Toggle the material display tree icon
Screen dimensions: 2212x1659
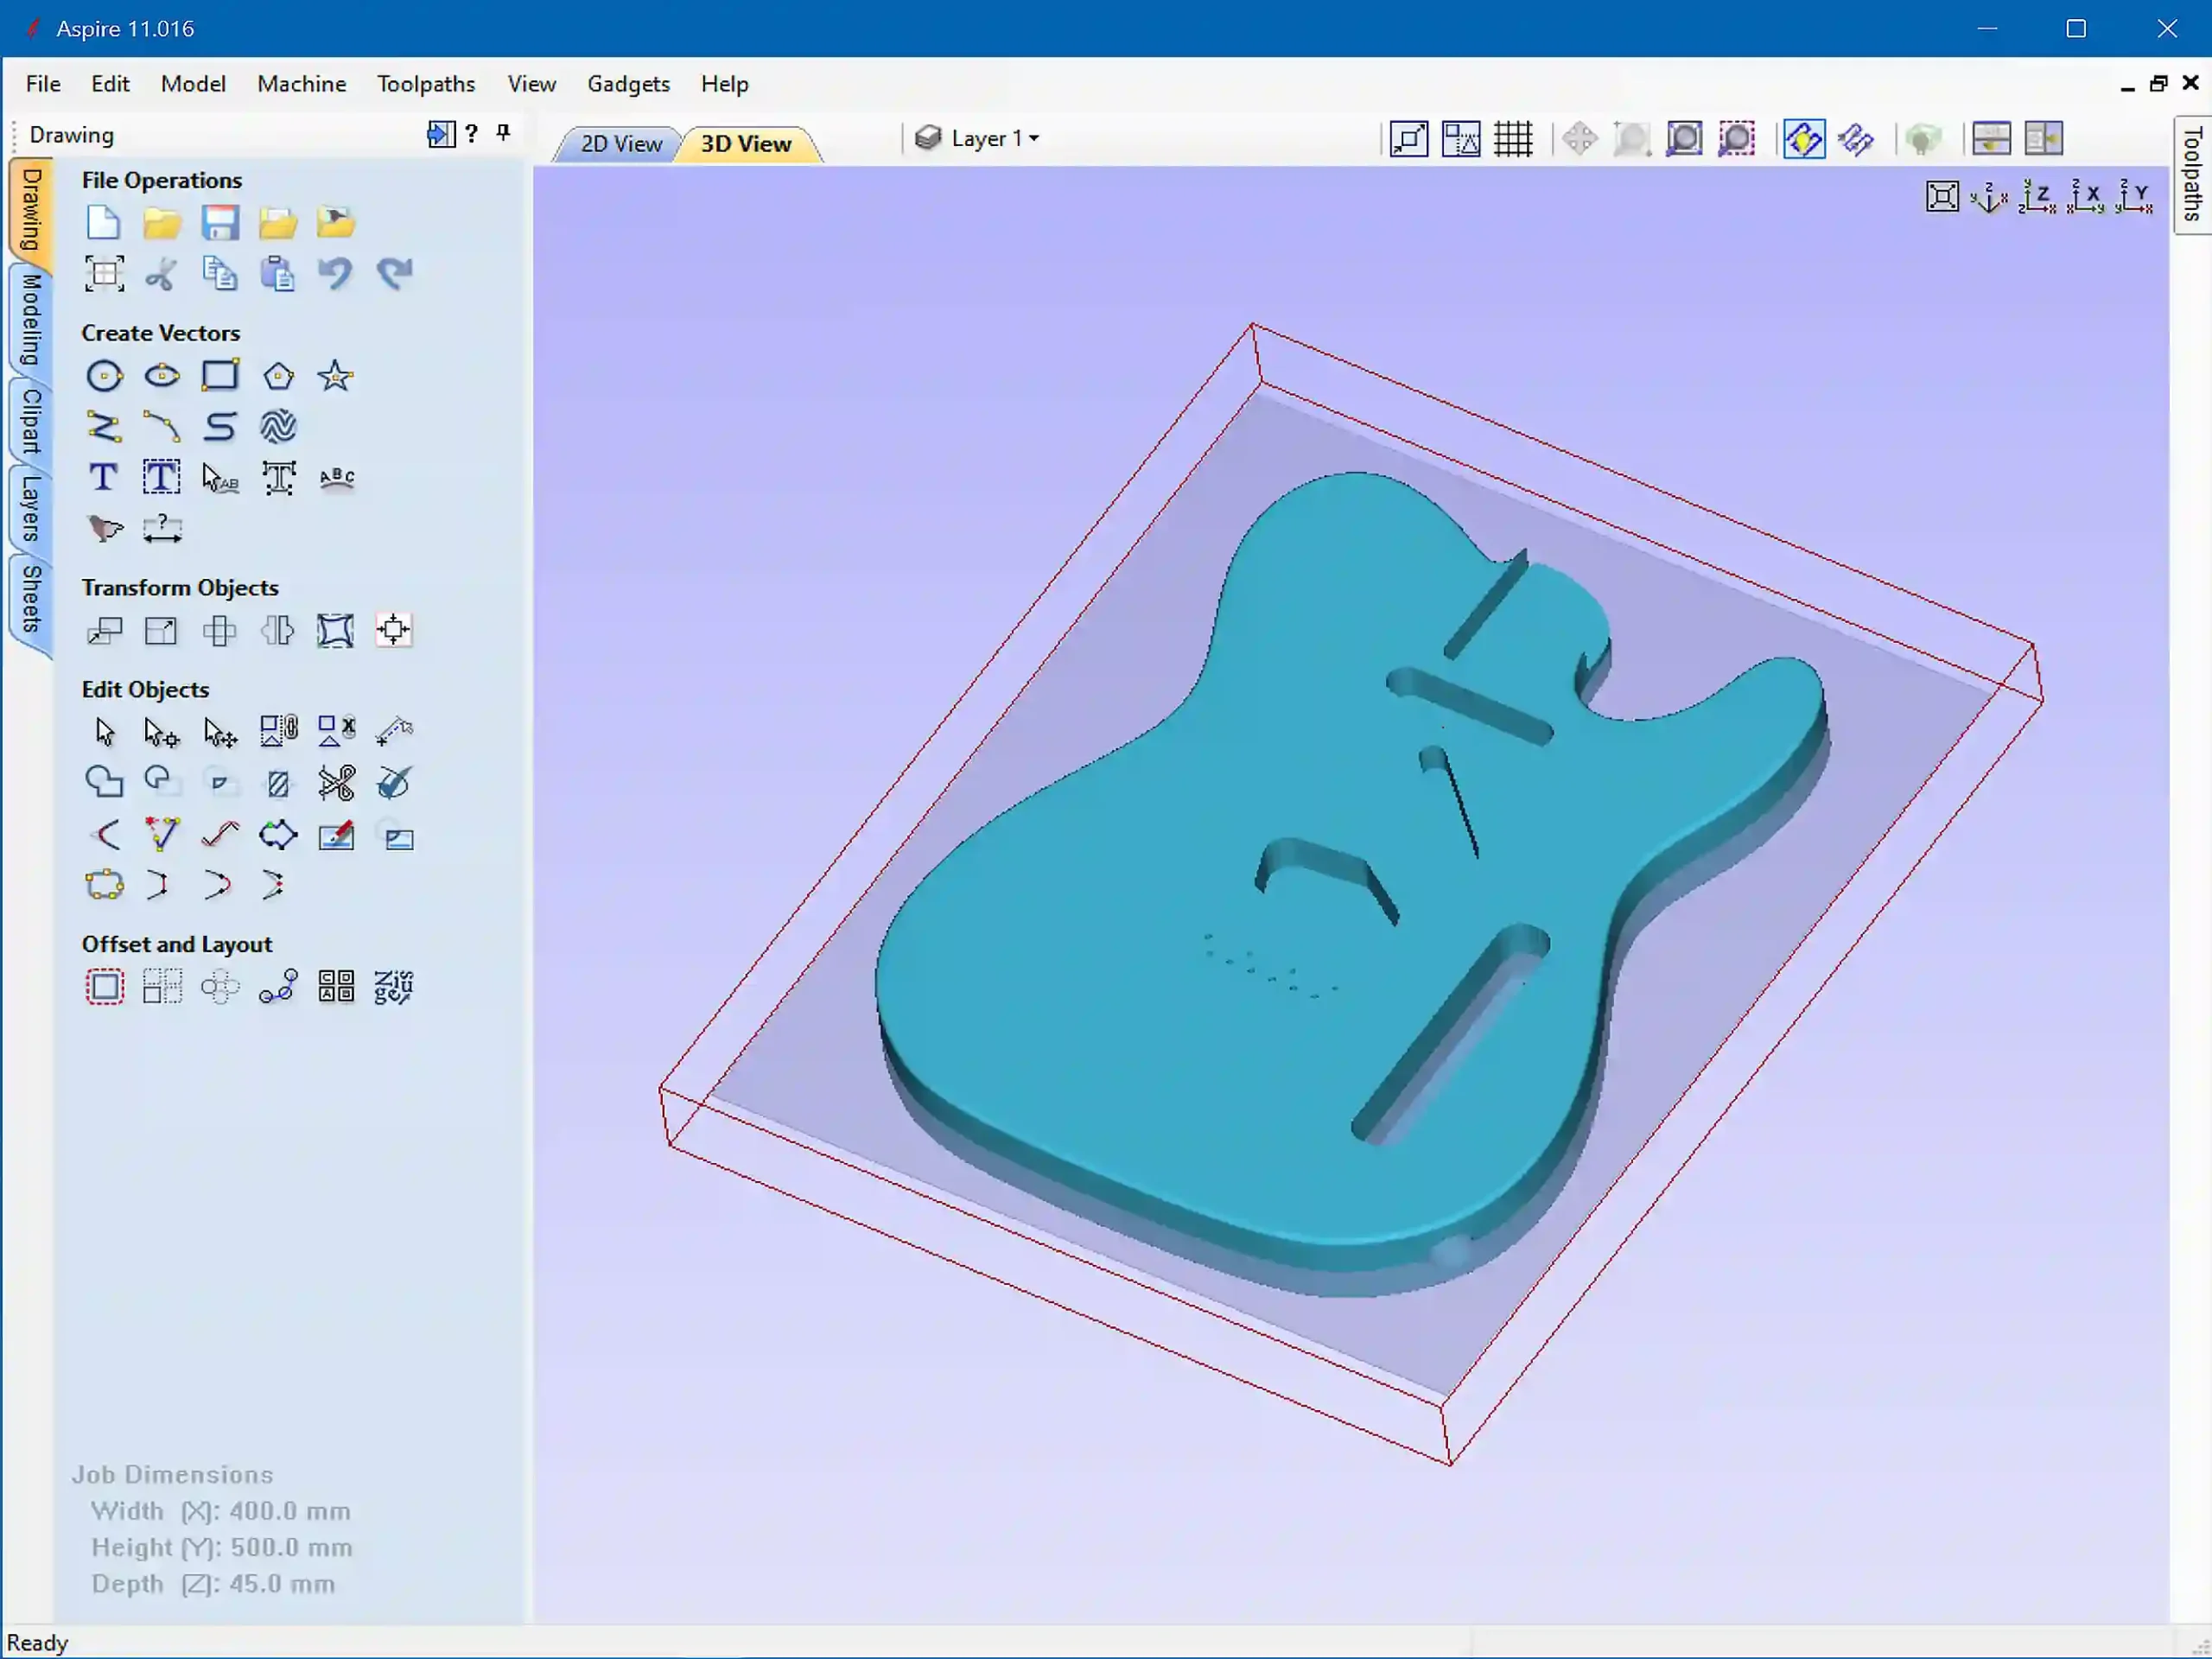1922,139
